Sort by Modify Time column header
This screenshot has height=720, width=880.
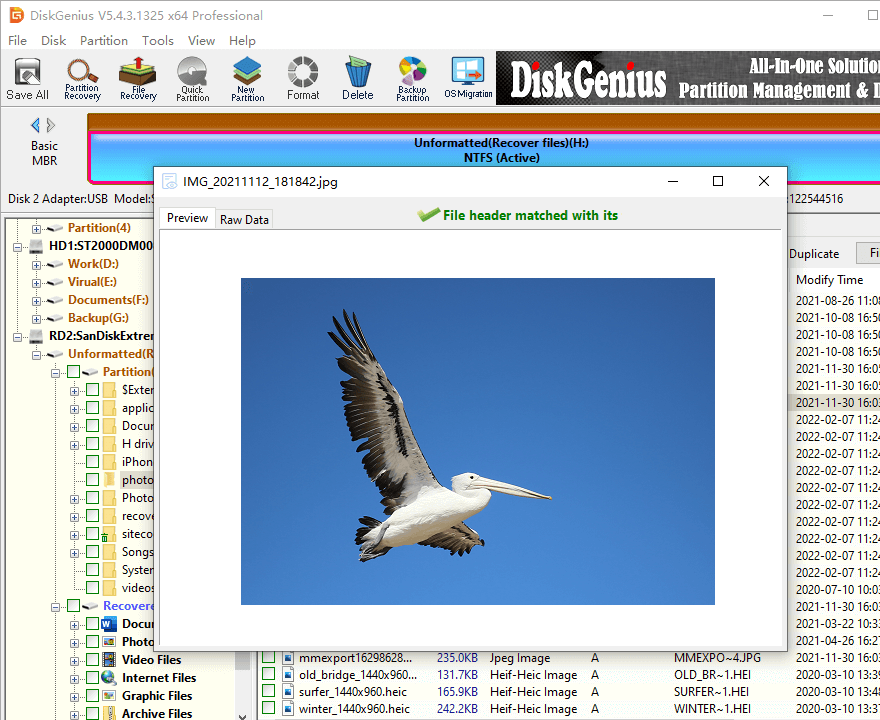[x=829, y=280]
